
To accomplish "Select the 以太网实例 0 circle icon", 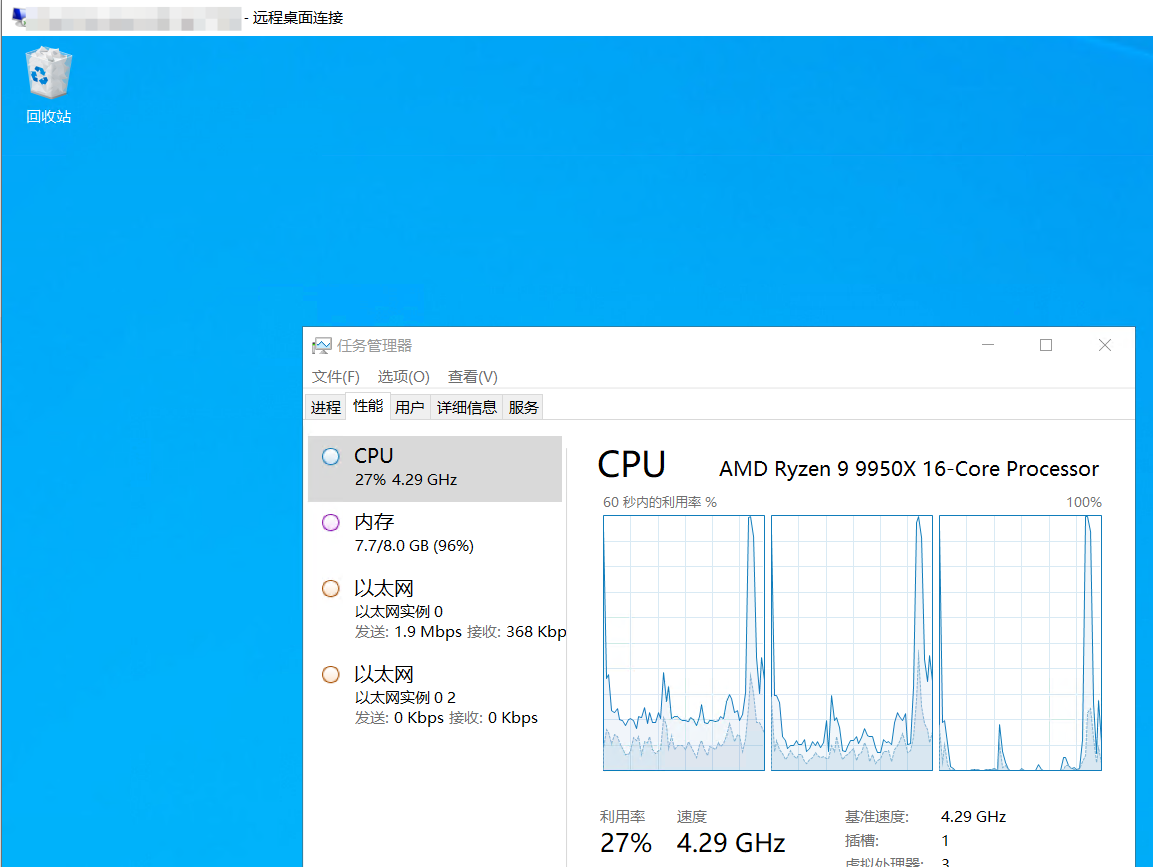I will [331, 589].
